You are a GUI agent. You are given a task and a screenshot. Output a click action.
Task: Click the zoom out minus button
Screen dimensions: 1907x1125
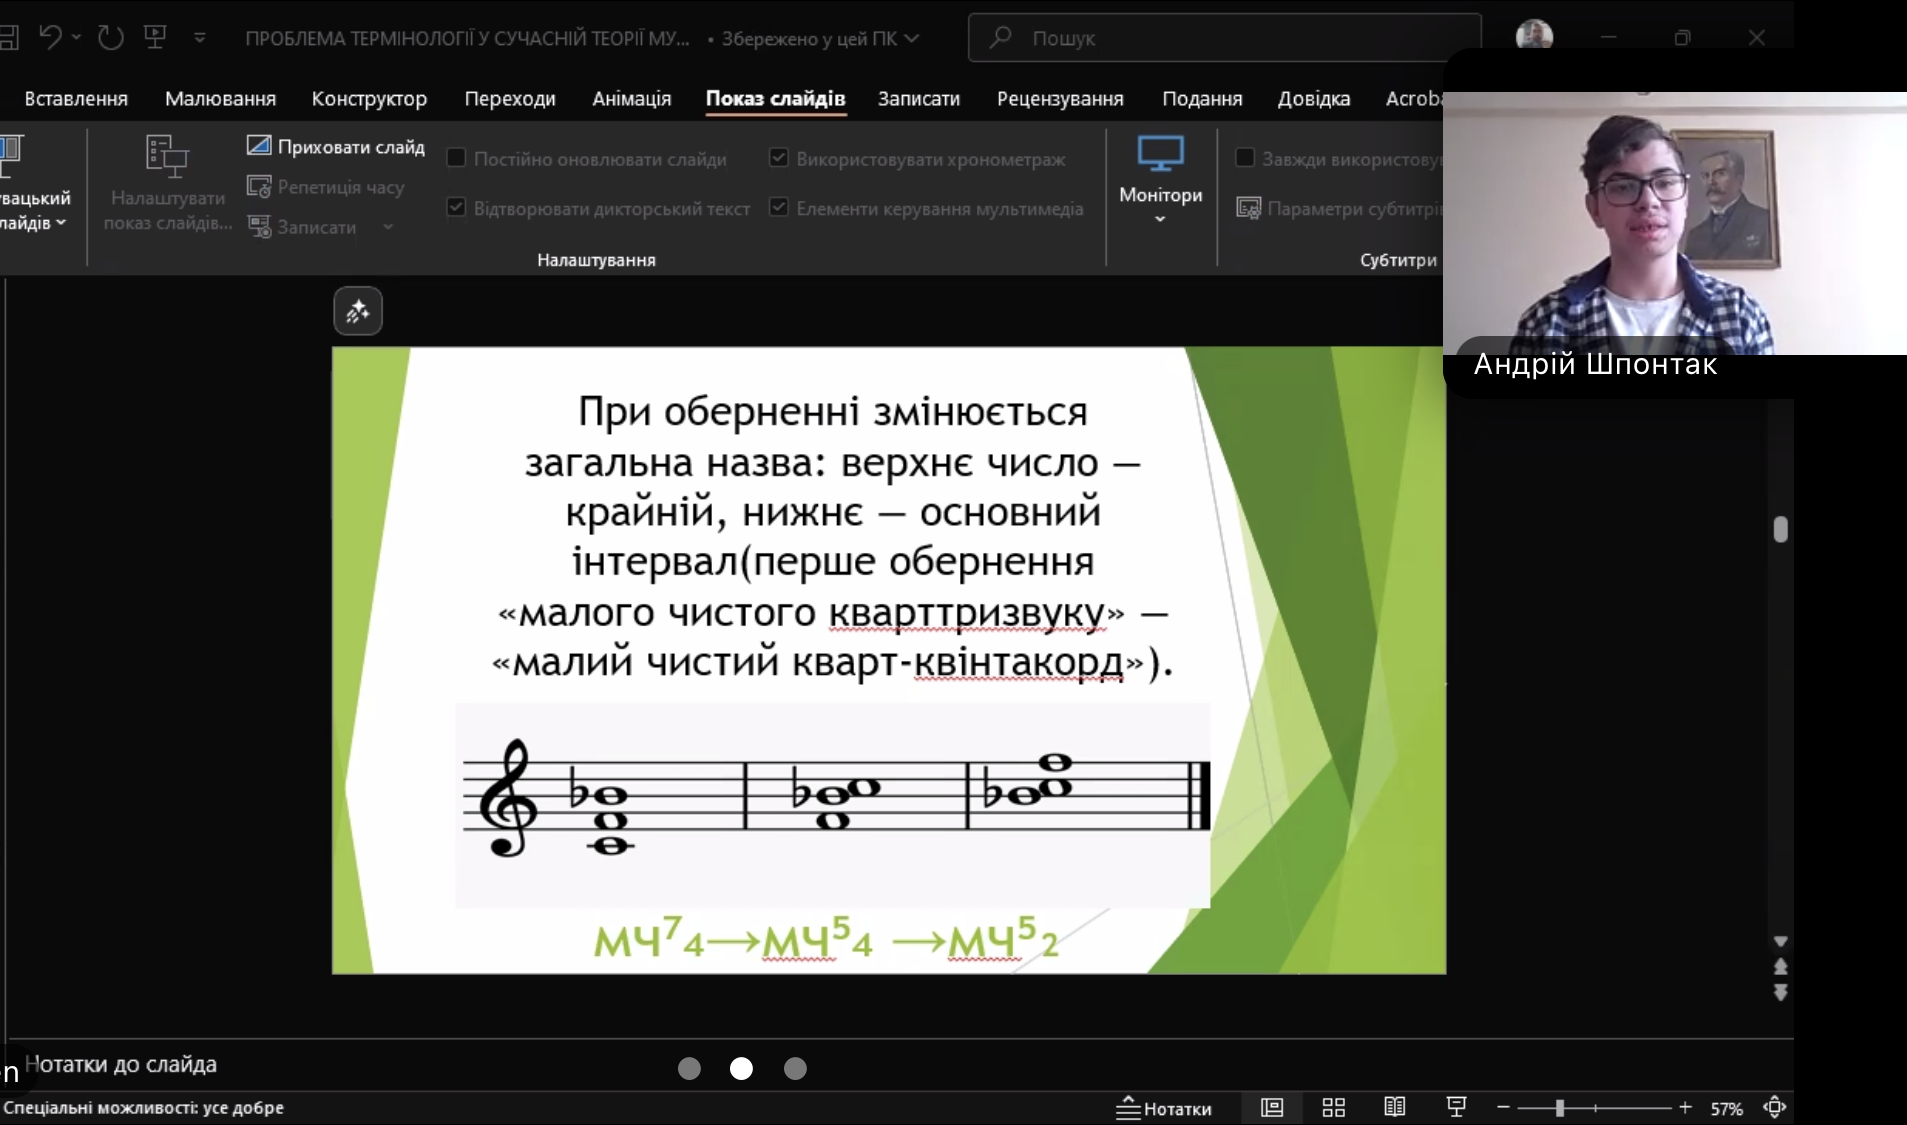click(x=1502, y=1107)
